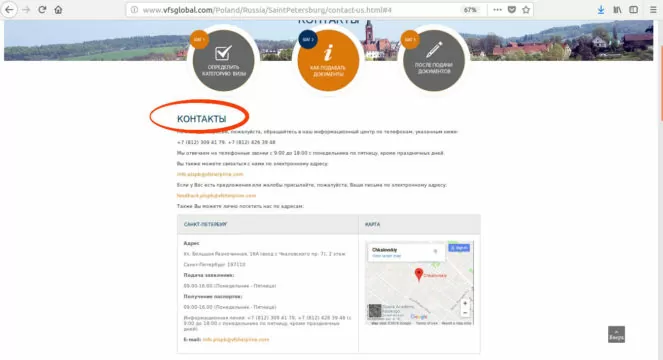This screenshot has width=663, height=360.
Task: Toggle the sidebar view icon
Action: [633, 10]
